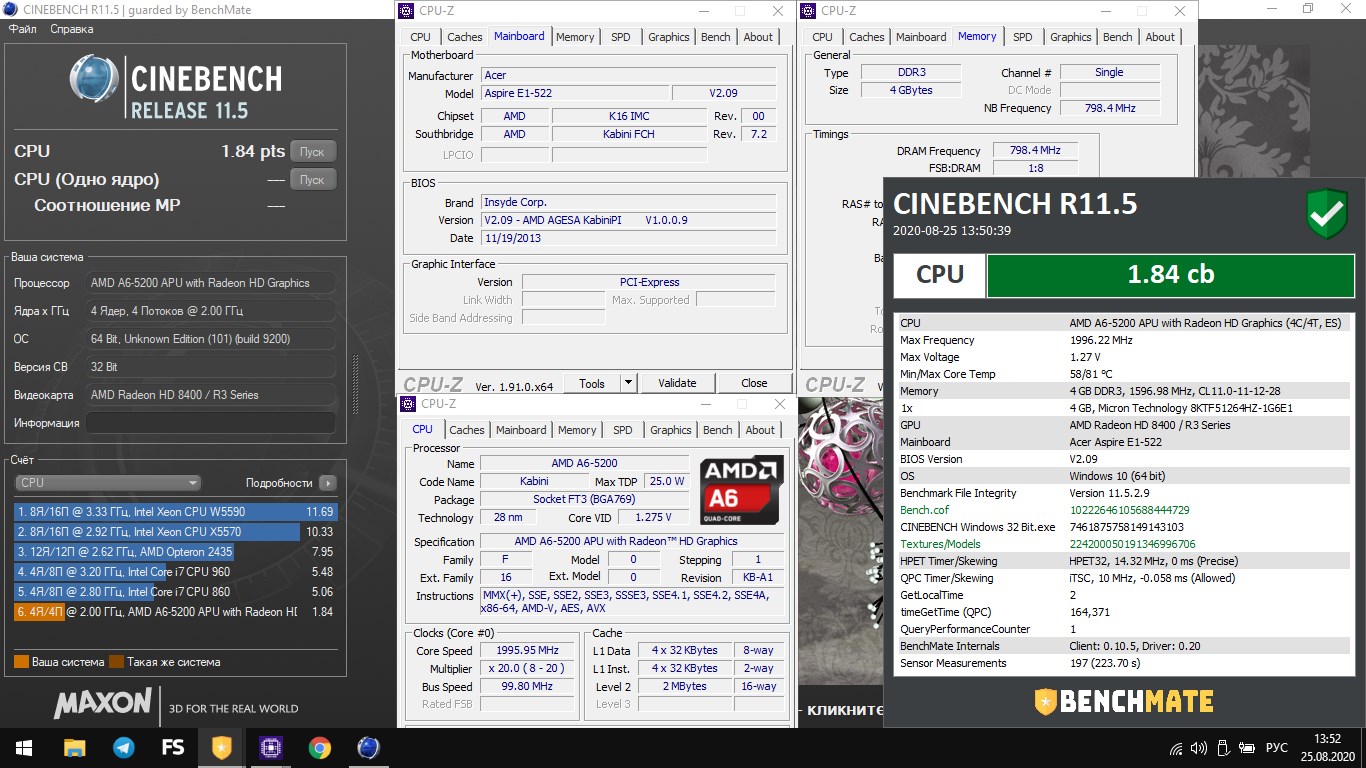The width and height of the screenshot is (1366, 768).
Task: Click Aspire E1-522 model field
Action: (574, 93)
